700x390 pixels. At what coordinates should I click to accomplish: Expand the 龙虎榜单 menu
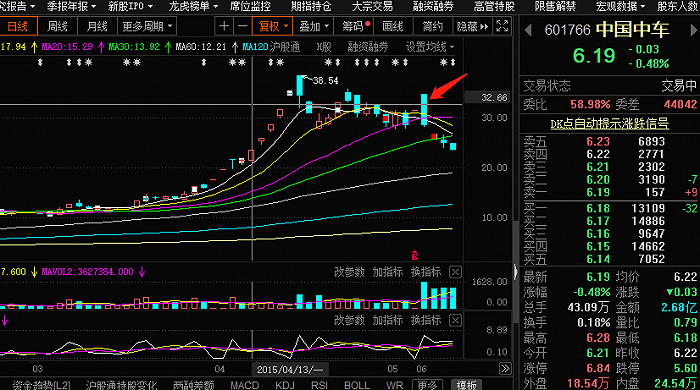[x=193, y=6]
